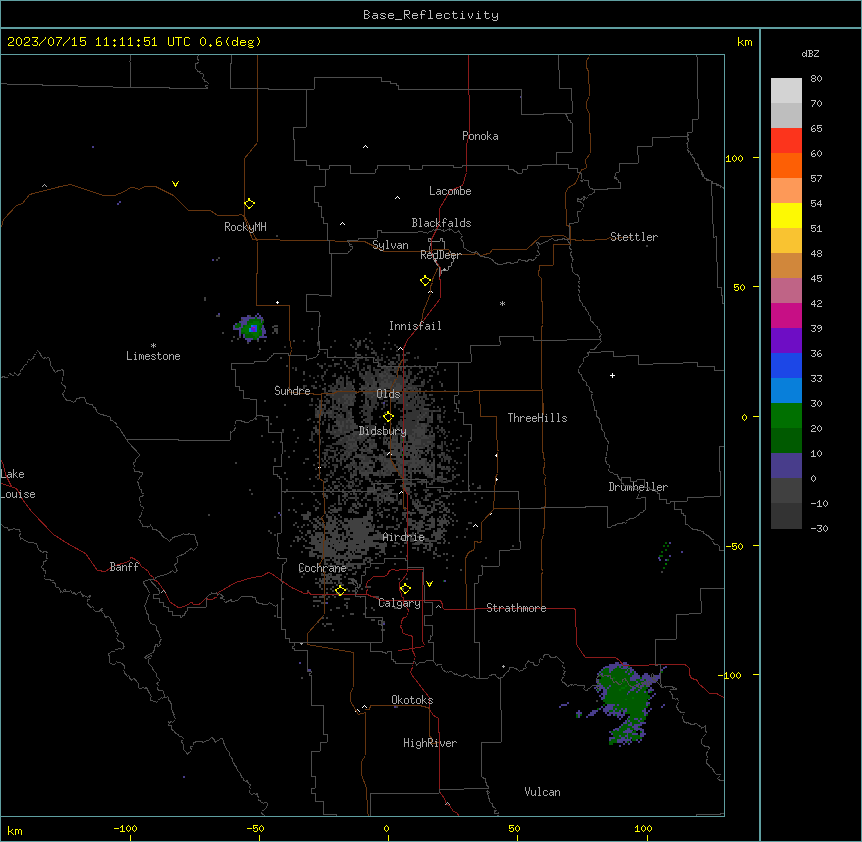Click the white asterisk east of Innisfail
Viewport: 862px width, 842px height.
502,303
